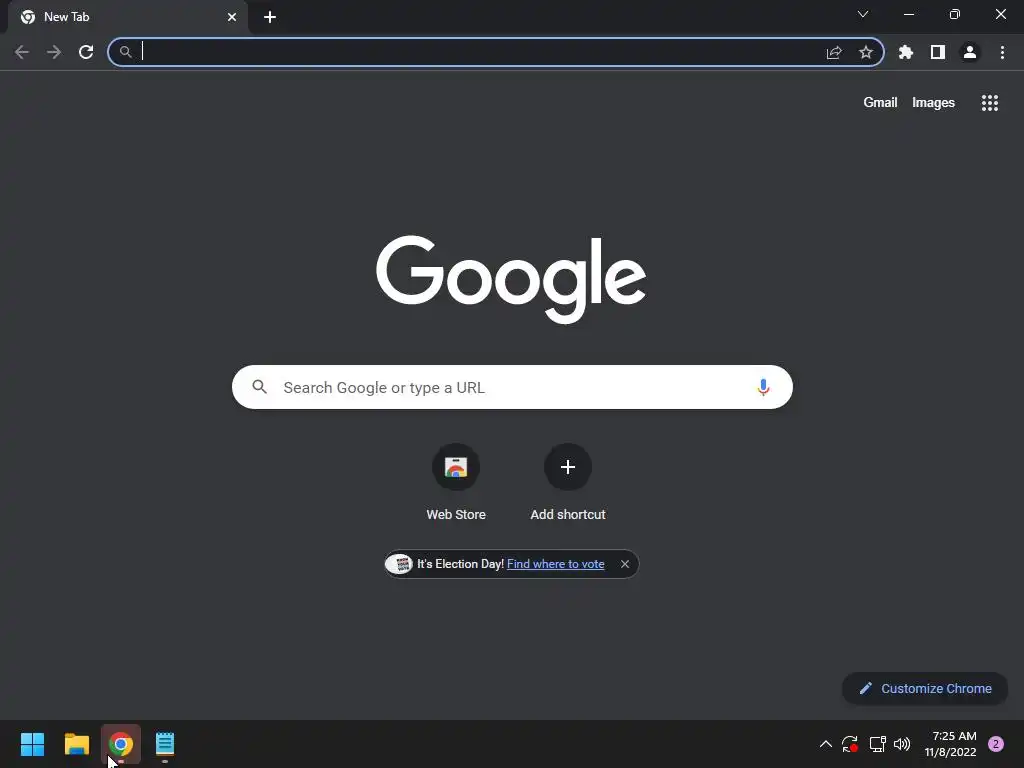The image size is (1024, 768).
Task: Open the network tray icon
Action: click(877, 744)
